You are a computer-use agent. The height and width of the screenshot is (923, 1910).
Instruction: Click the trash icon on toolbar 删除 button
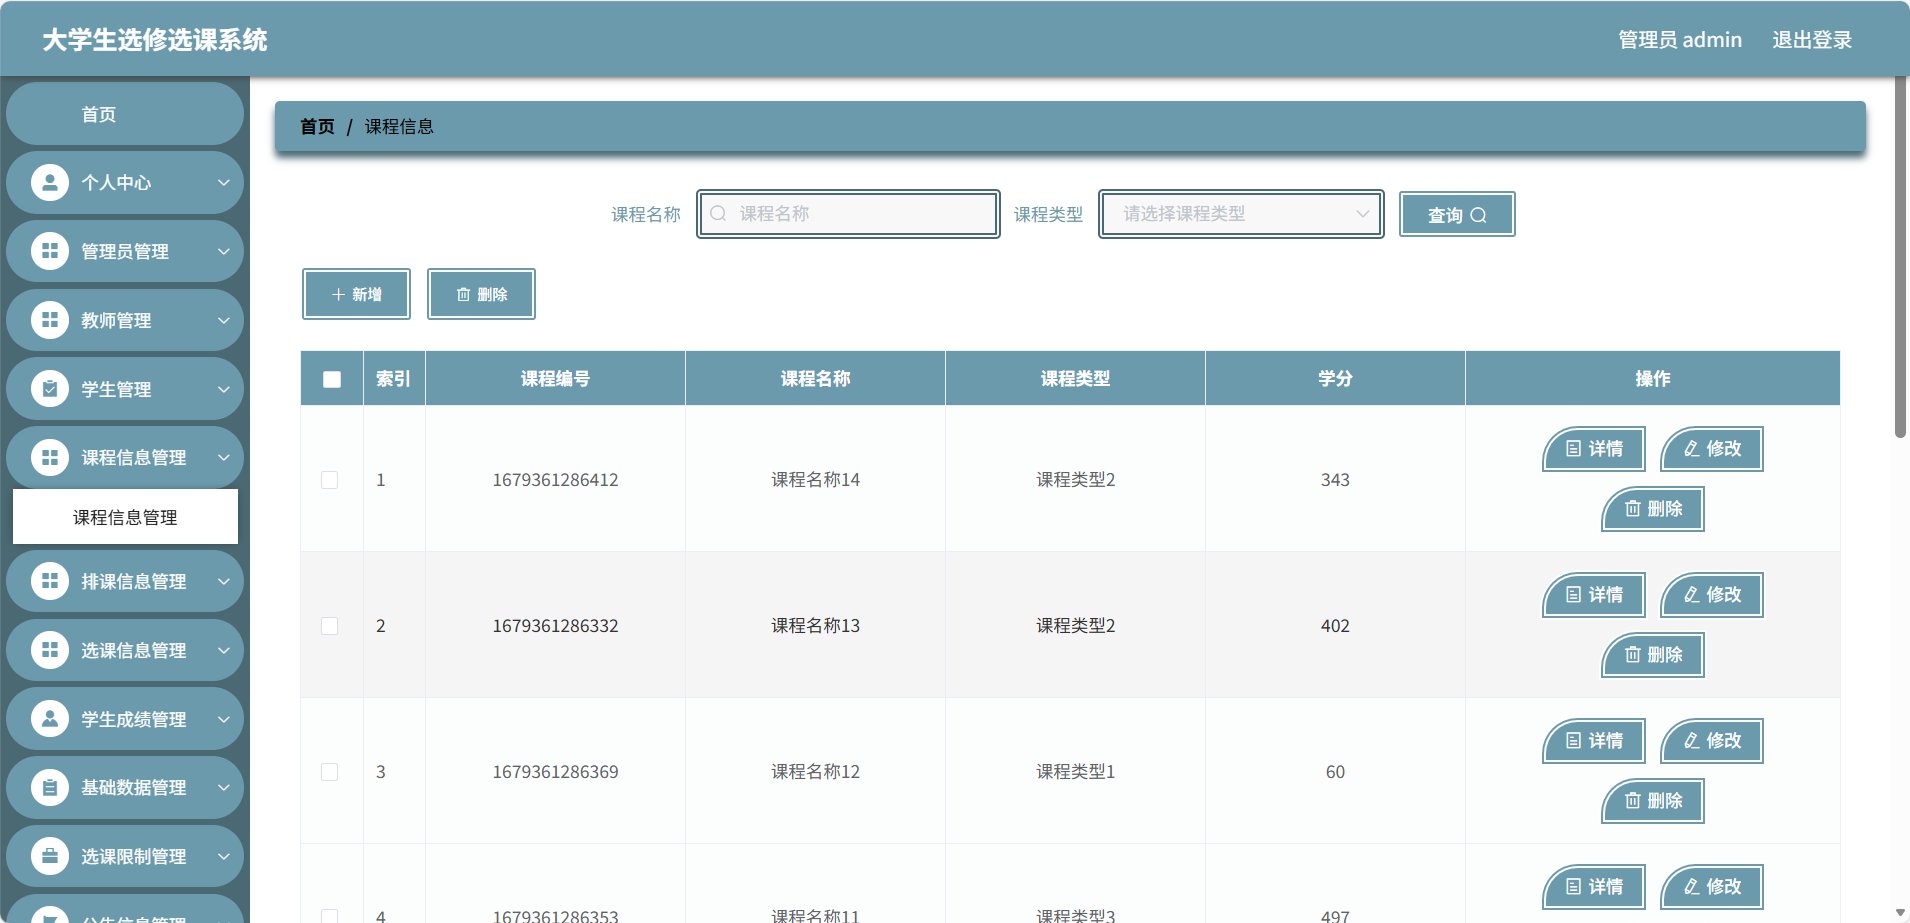tap(463, 294)
